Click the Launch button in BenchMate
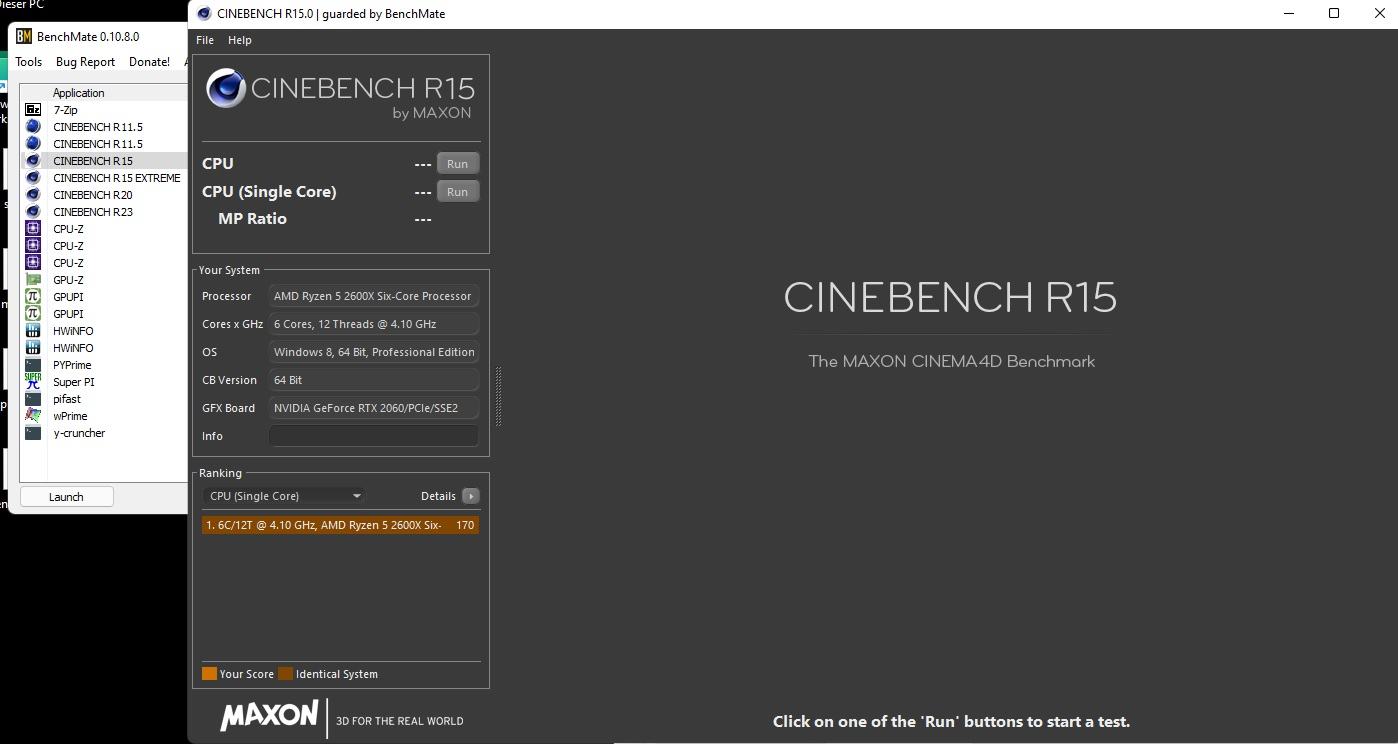The image size is (1398, 744). [67, 497]
